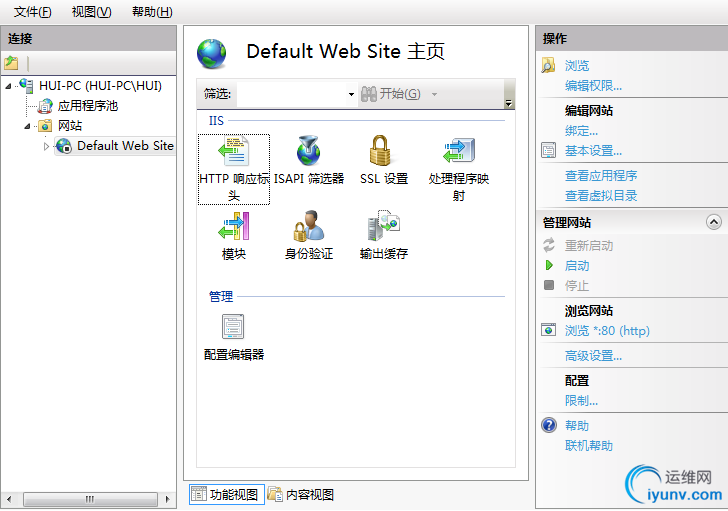Image resolution: width=728 pixels, height=511 pixels.
Task: Open the 帮助(H) menu
Action: pyautogui.click(x=152, y=12)
